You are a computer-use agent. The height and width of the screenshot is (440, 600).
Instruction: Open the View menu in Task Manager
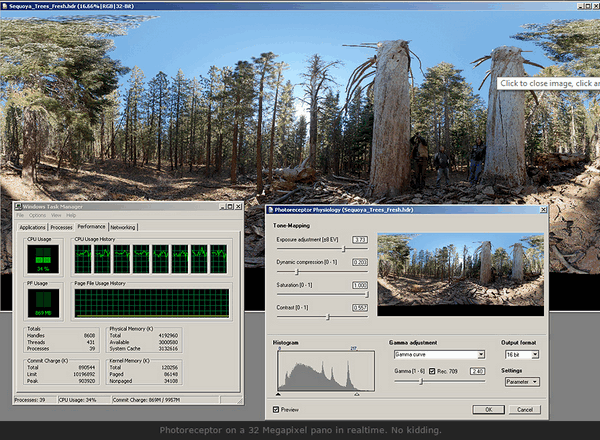pos(56,215)
